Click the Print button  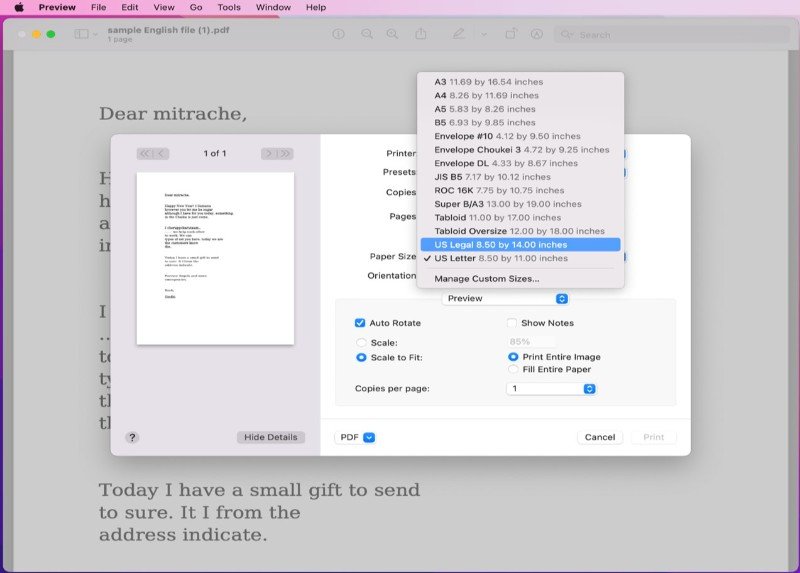pos(654,437)
